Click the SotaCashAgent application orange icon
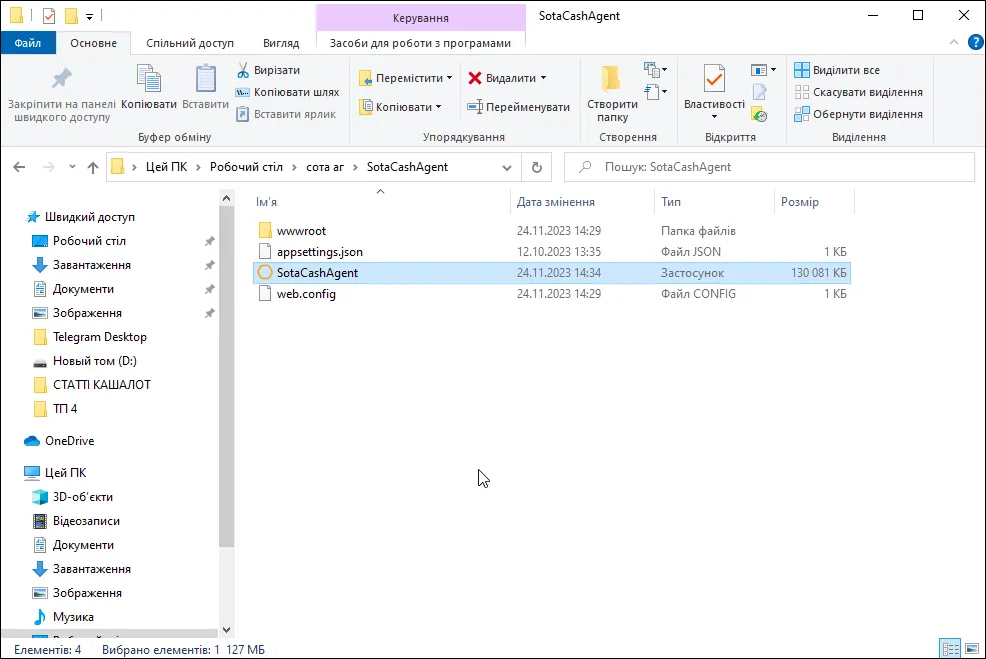The height and width of the screenshot is (659, 986). 265,272
